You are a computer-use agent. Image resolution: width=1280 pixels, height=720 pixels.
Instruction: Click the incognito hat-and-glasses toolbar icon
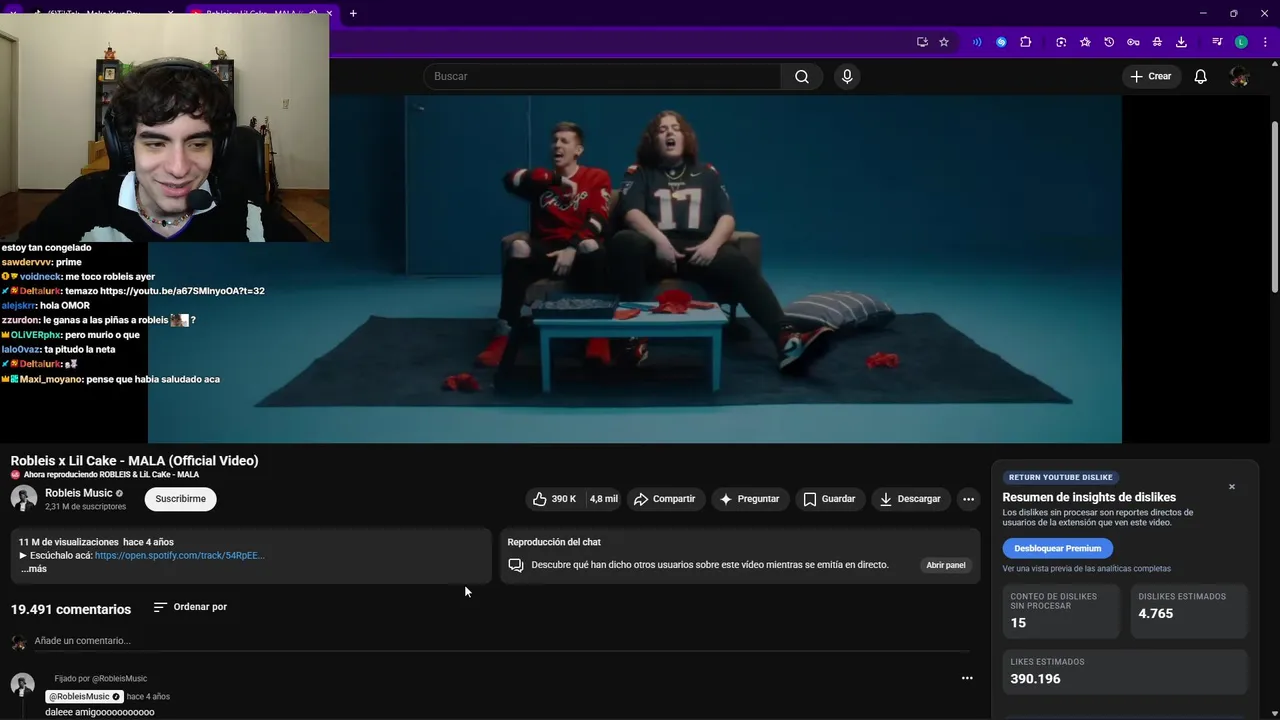coord(1157,42)
